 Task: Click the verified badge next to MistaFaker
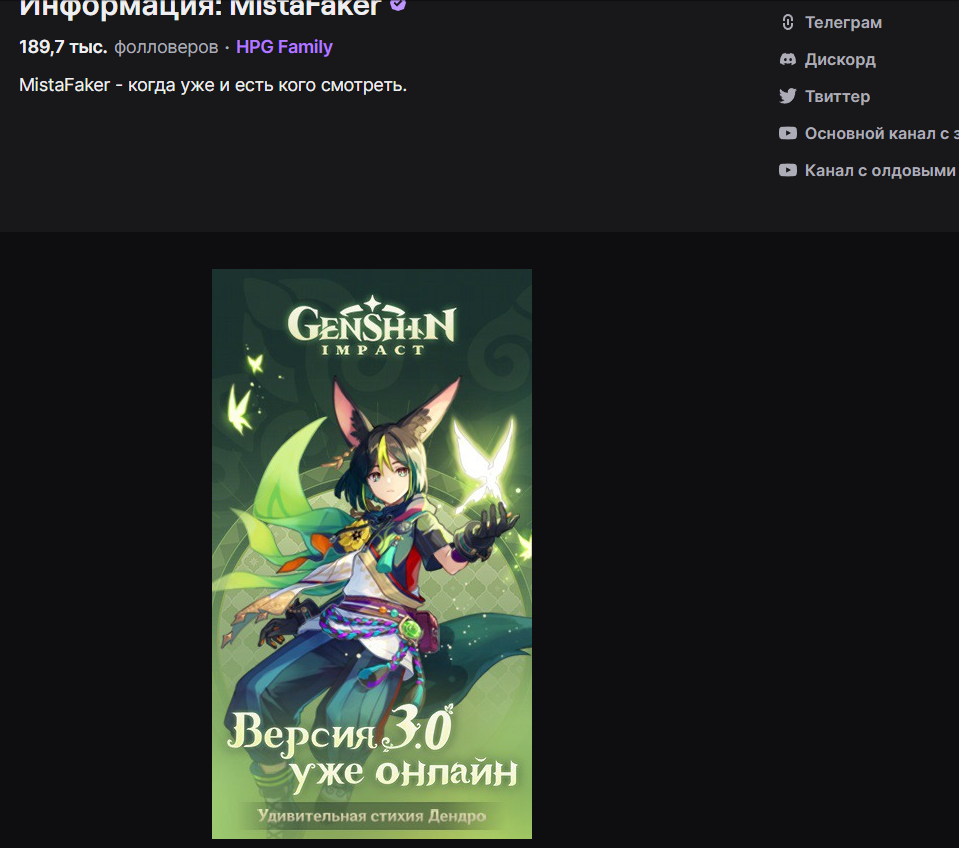click(398, 5)
